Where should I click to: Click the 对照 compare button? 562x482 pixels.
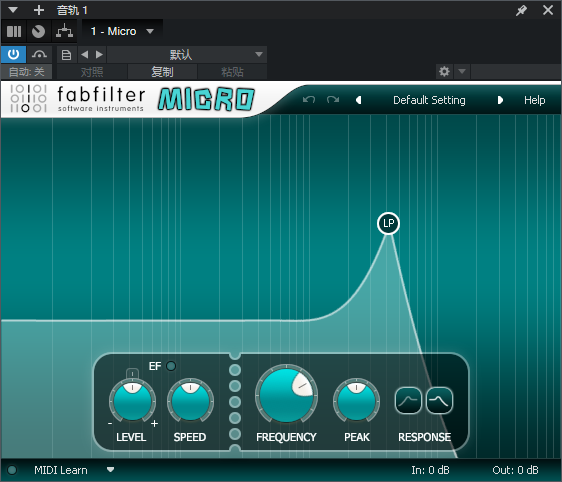92,72
